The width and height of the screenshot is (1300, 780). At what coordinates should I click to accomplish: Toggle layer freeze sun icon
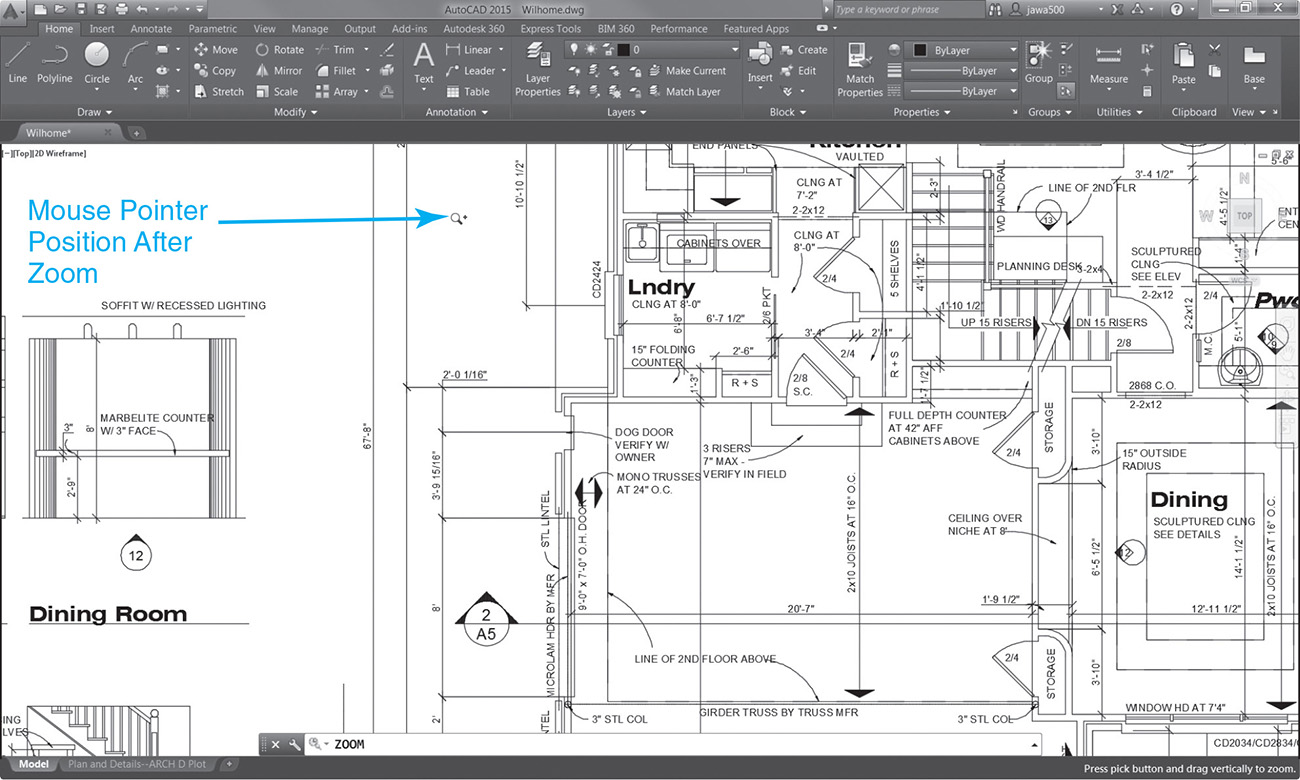[x=590, y=49]
